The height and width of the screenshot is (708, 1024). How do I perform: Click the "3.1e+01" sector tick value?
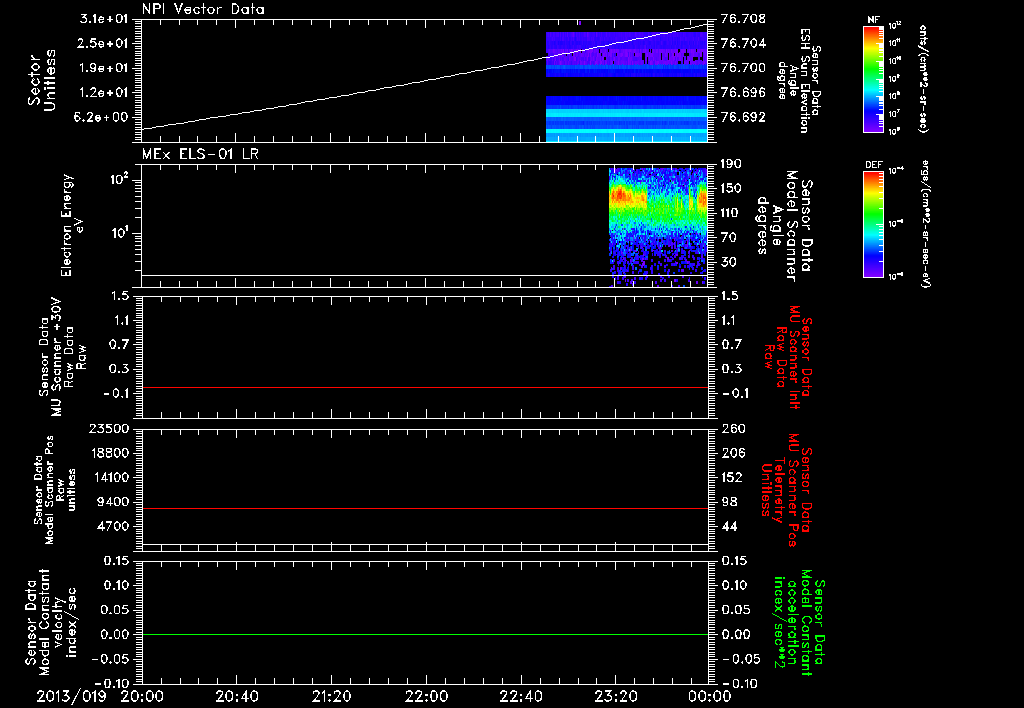click(x=104, y=19)
